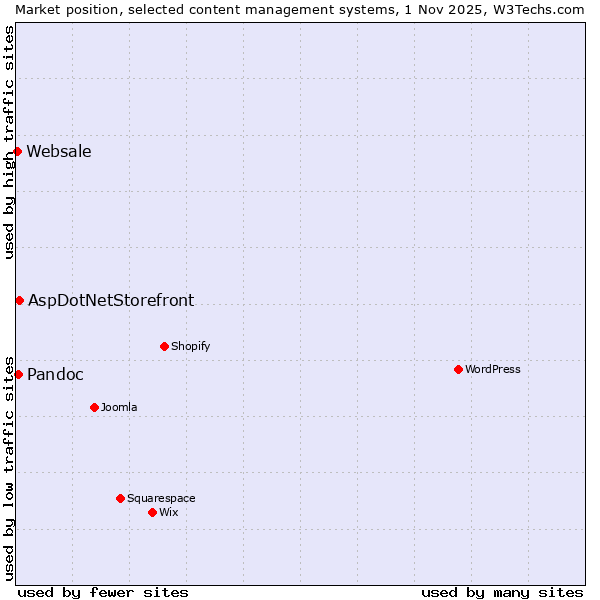600x600 pixels.
Task: Click the Wix text label
Action: pos(169,512)
